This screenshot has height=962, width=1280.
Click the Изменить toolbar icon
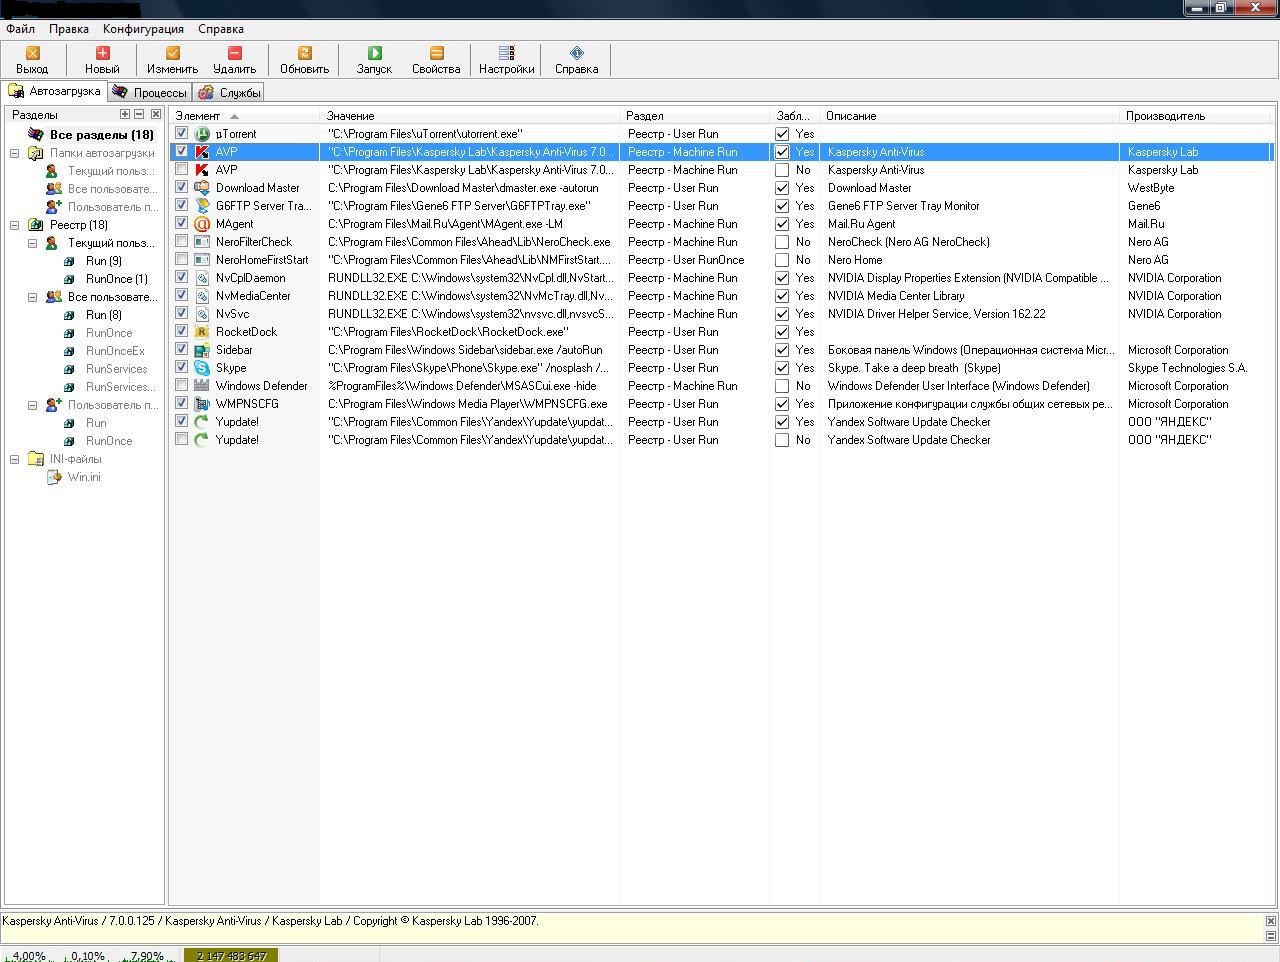172,53
